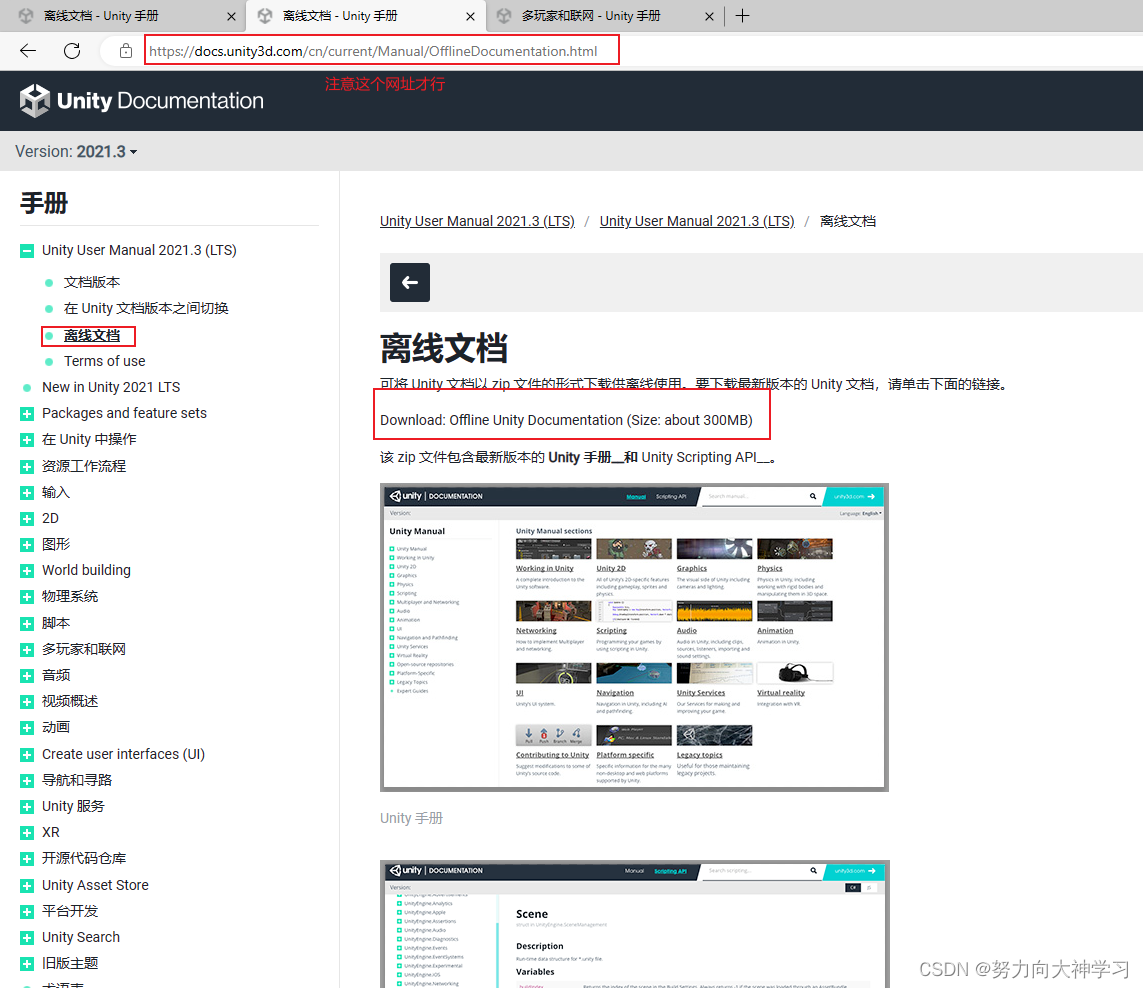
Task: Collapse Unity User Manual 2021.3 (LTS) node
Action: 27,251
